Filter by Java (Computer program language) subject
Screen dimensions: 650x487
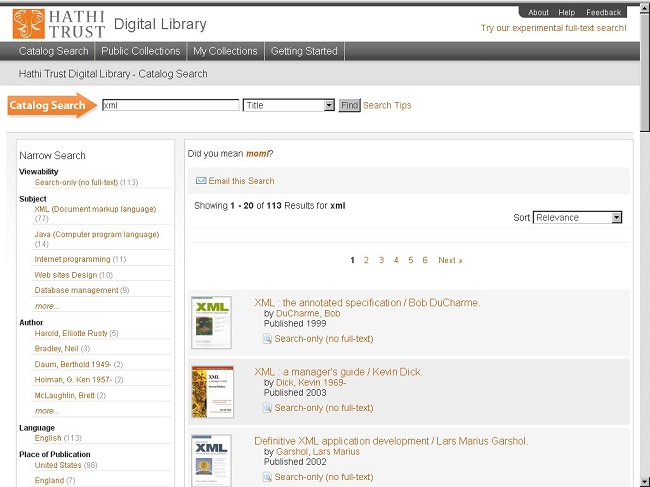(97, 234)
